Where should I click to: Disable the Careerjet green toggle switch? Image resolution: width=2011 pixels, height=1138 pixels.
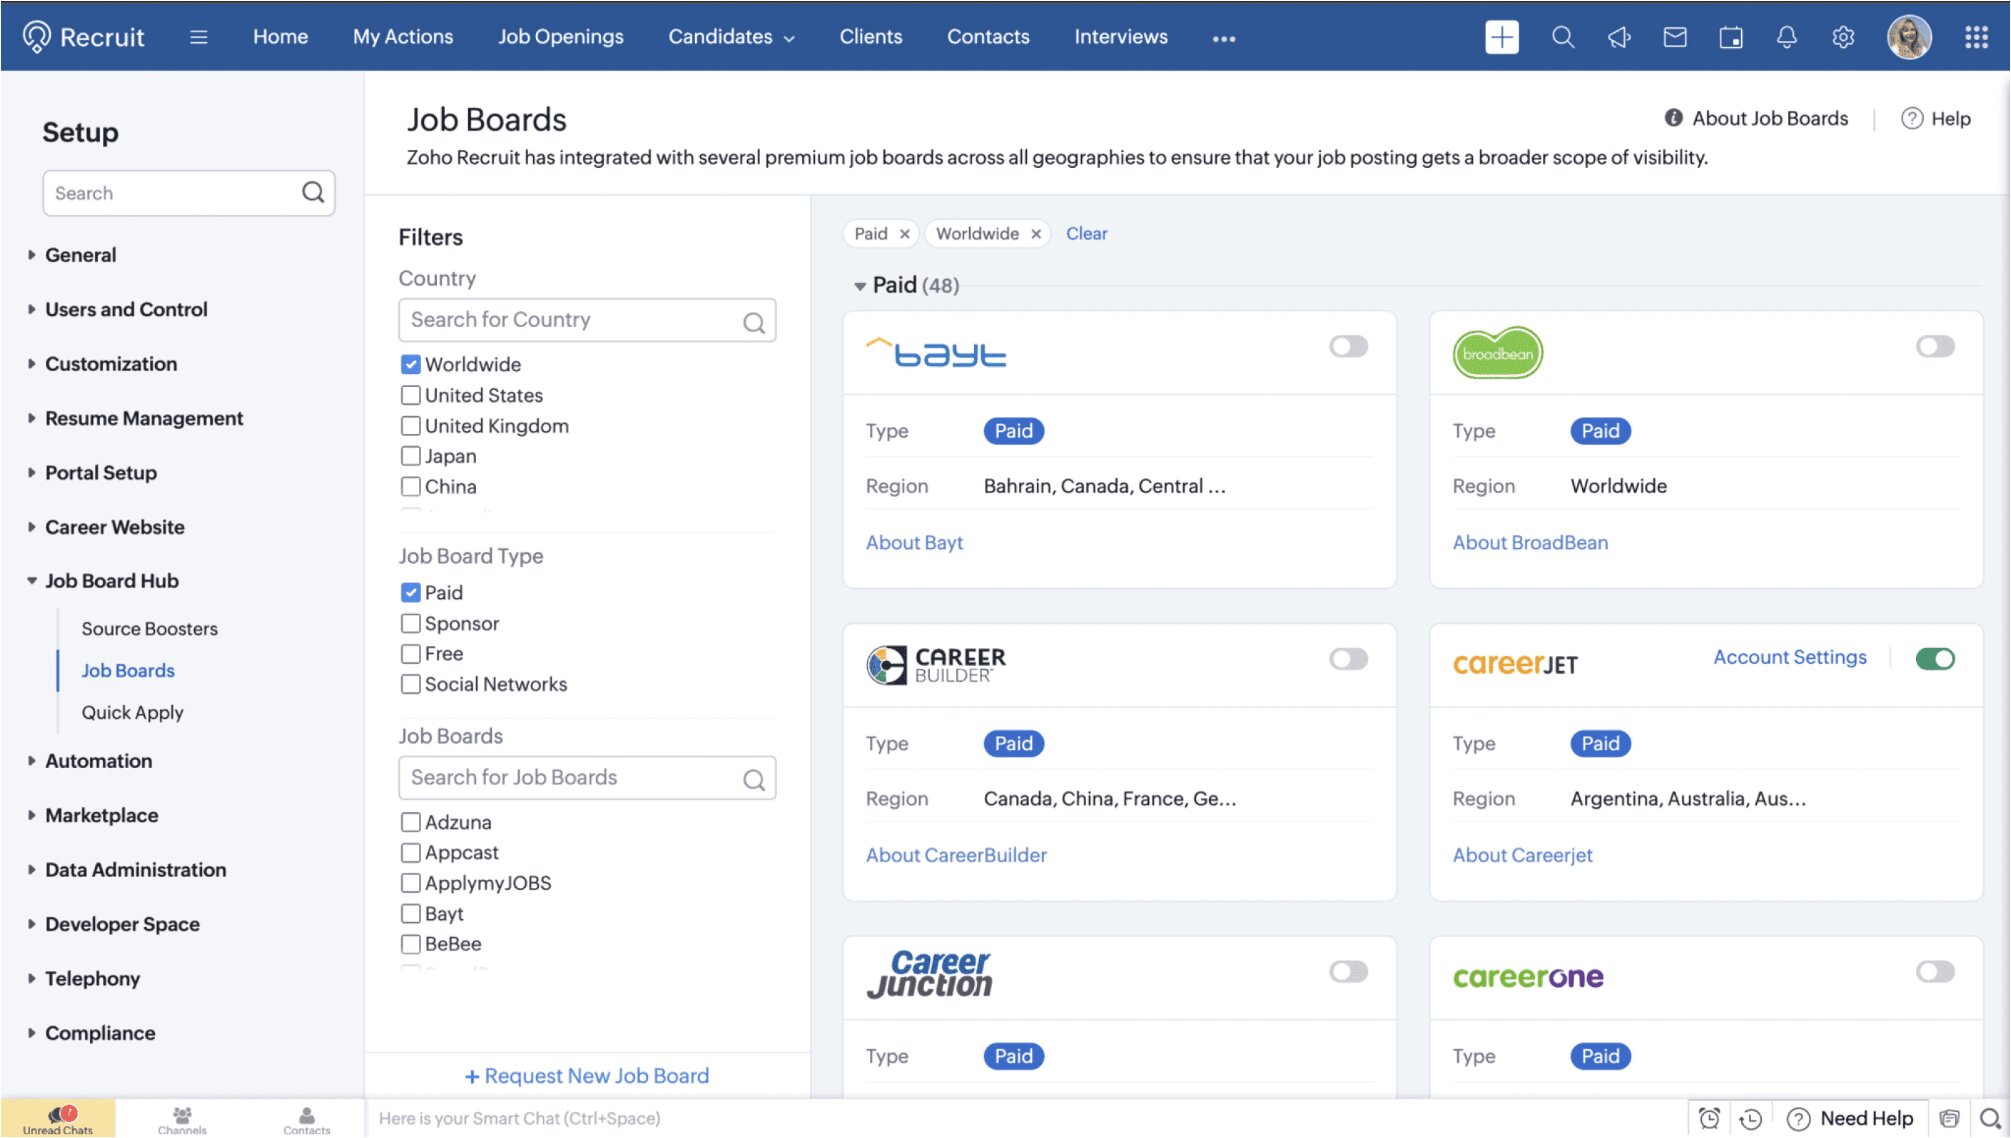point(1934,659)
